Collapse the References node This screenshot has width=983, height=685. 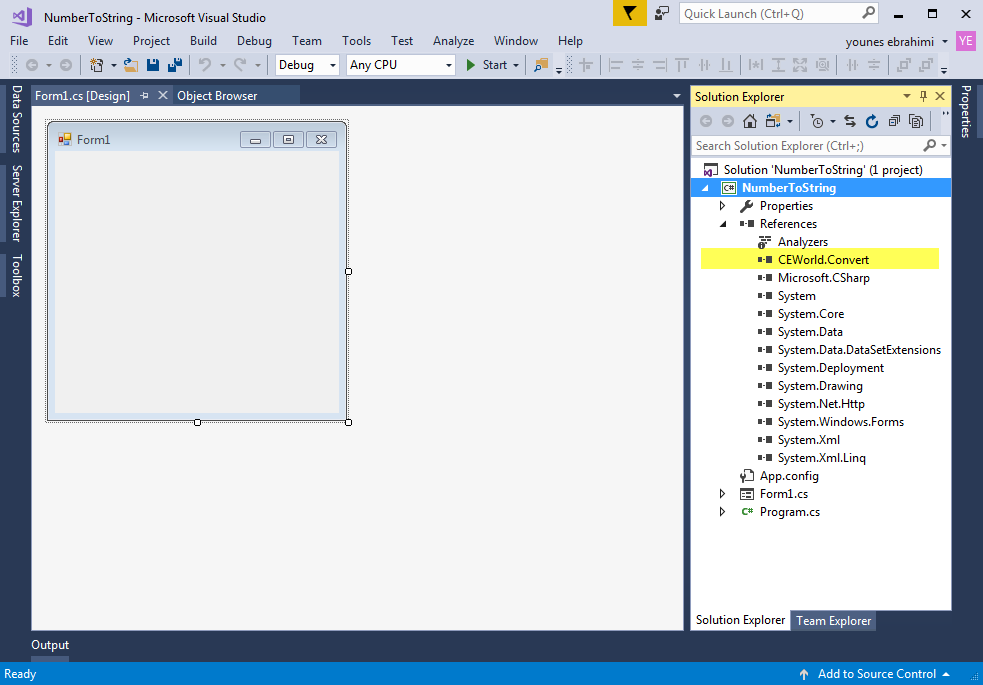[x=723, y=224]
